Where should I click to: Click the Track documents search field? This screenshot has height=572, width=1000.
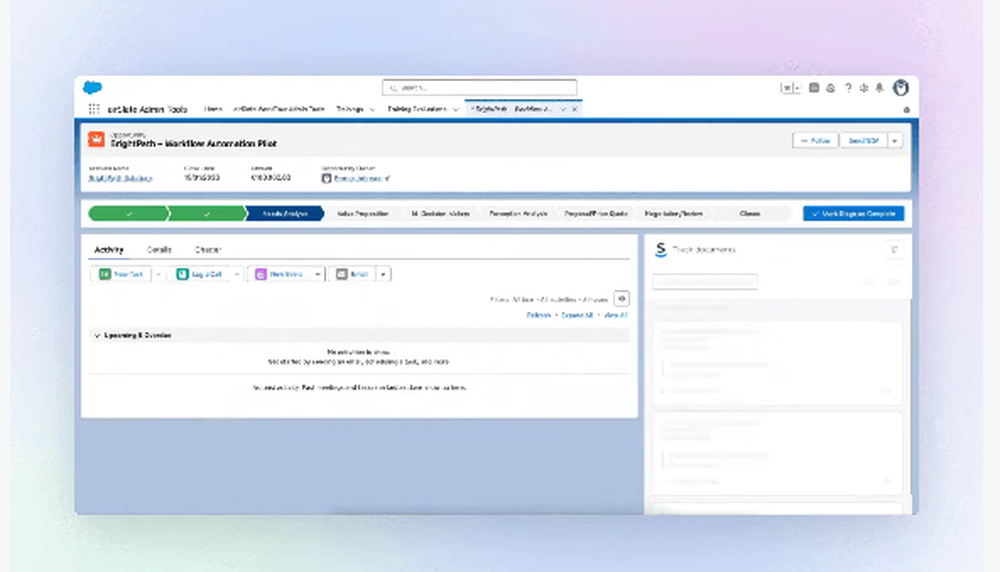point(705,281)
